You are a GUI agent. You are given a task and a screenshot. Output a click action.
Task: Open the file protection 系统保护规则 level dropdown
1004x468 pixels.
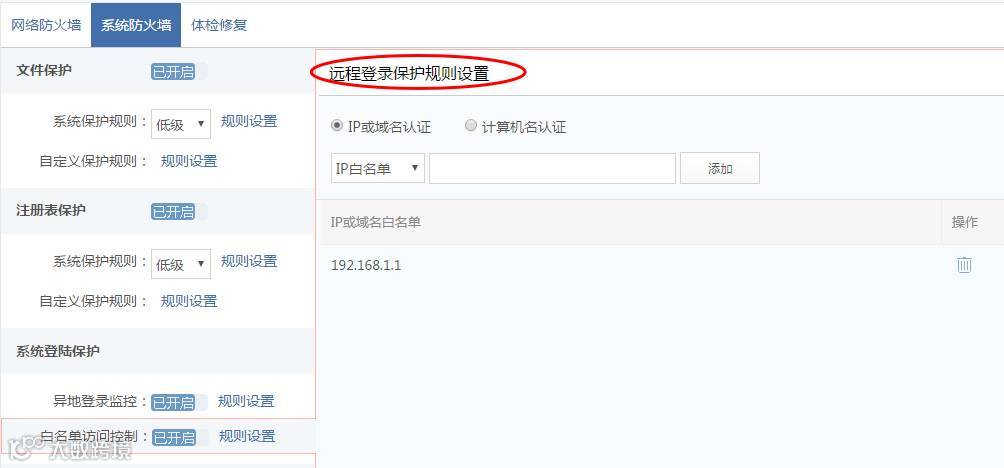coord(181,124)
